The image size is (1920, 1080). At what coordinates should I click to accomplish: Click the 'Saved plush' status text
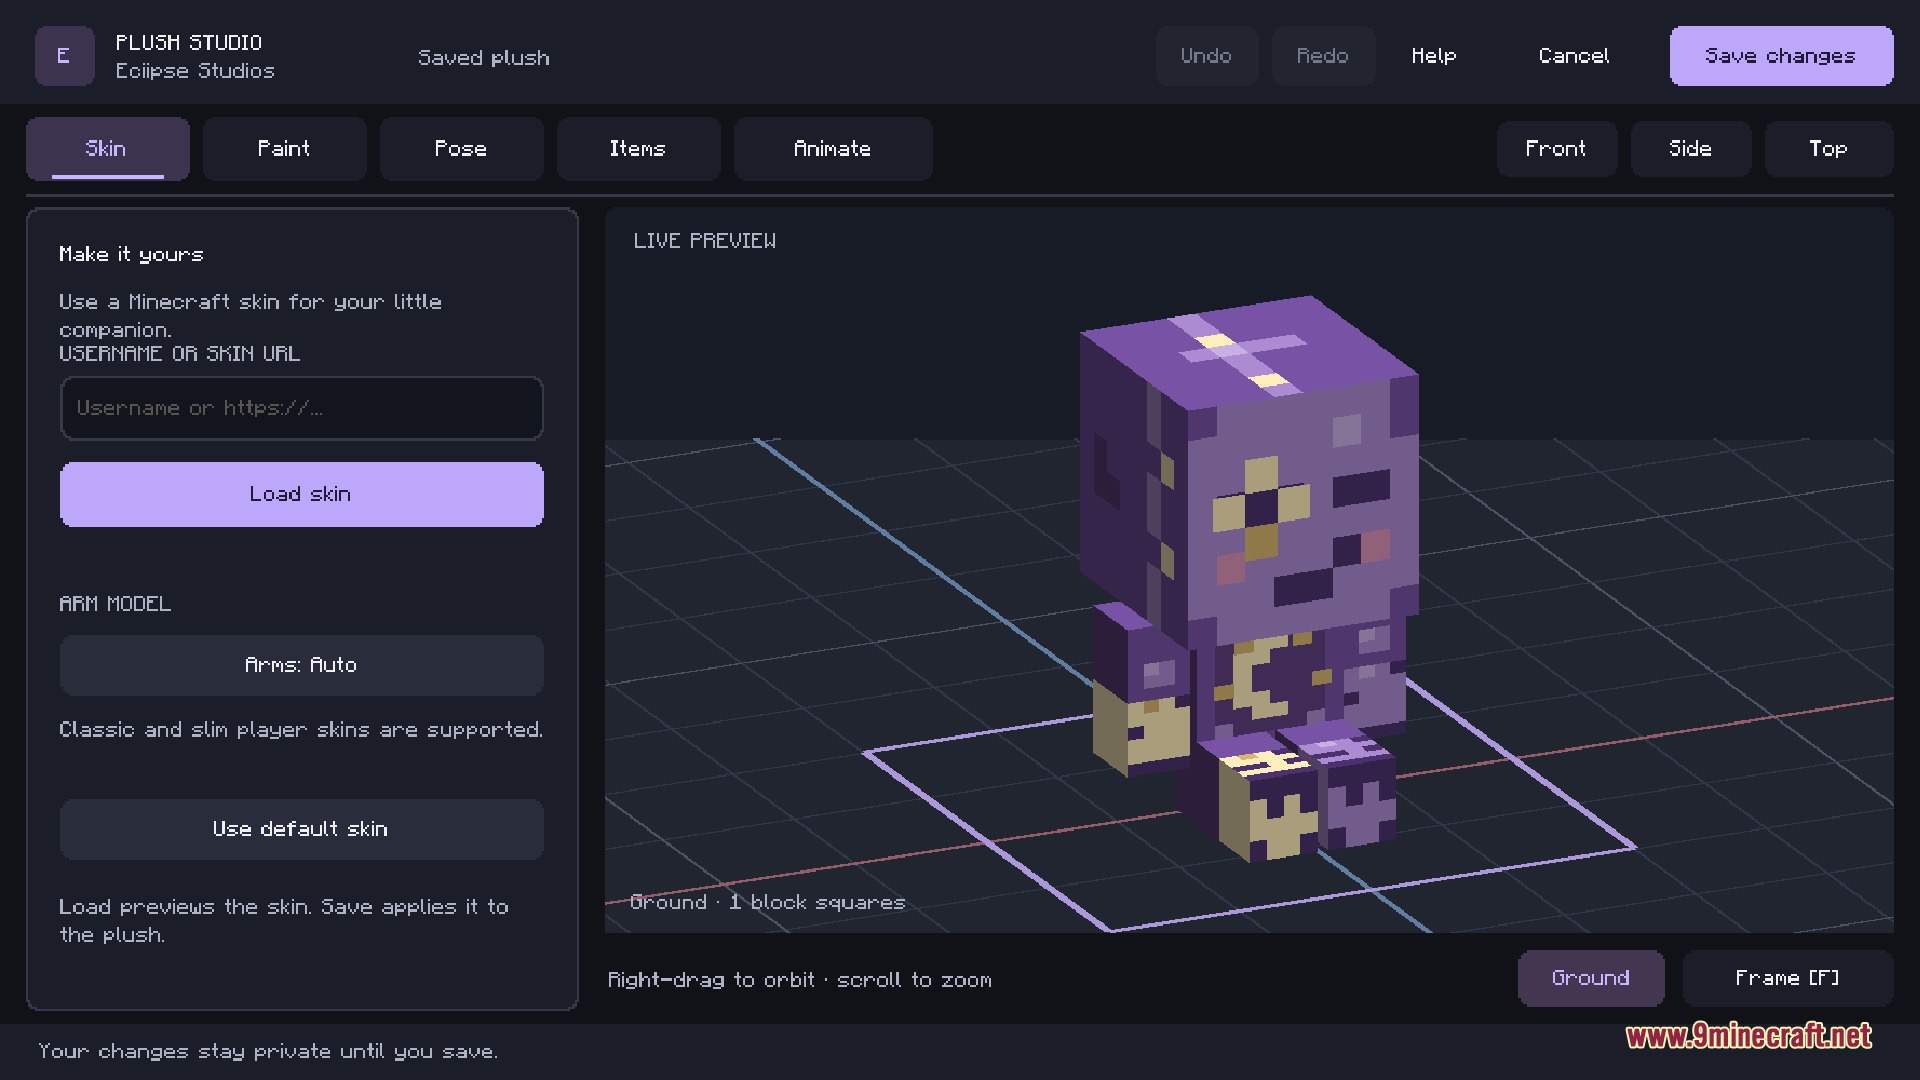click(484, 58)
